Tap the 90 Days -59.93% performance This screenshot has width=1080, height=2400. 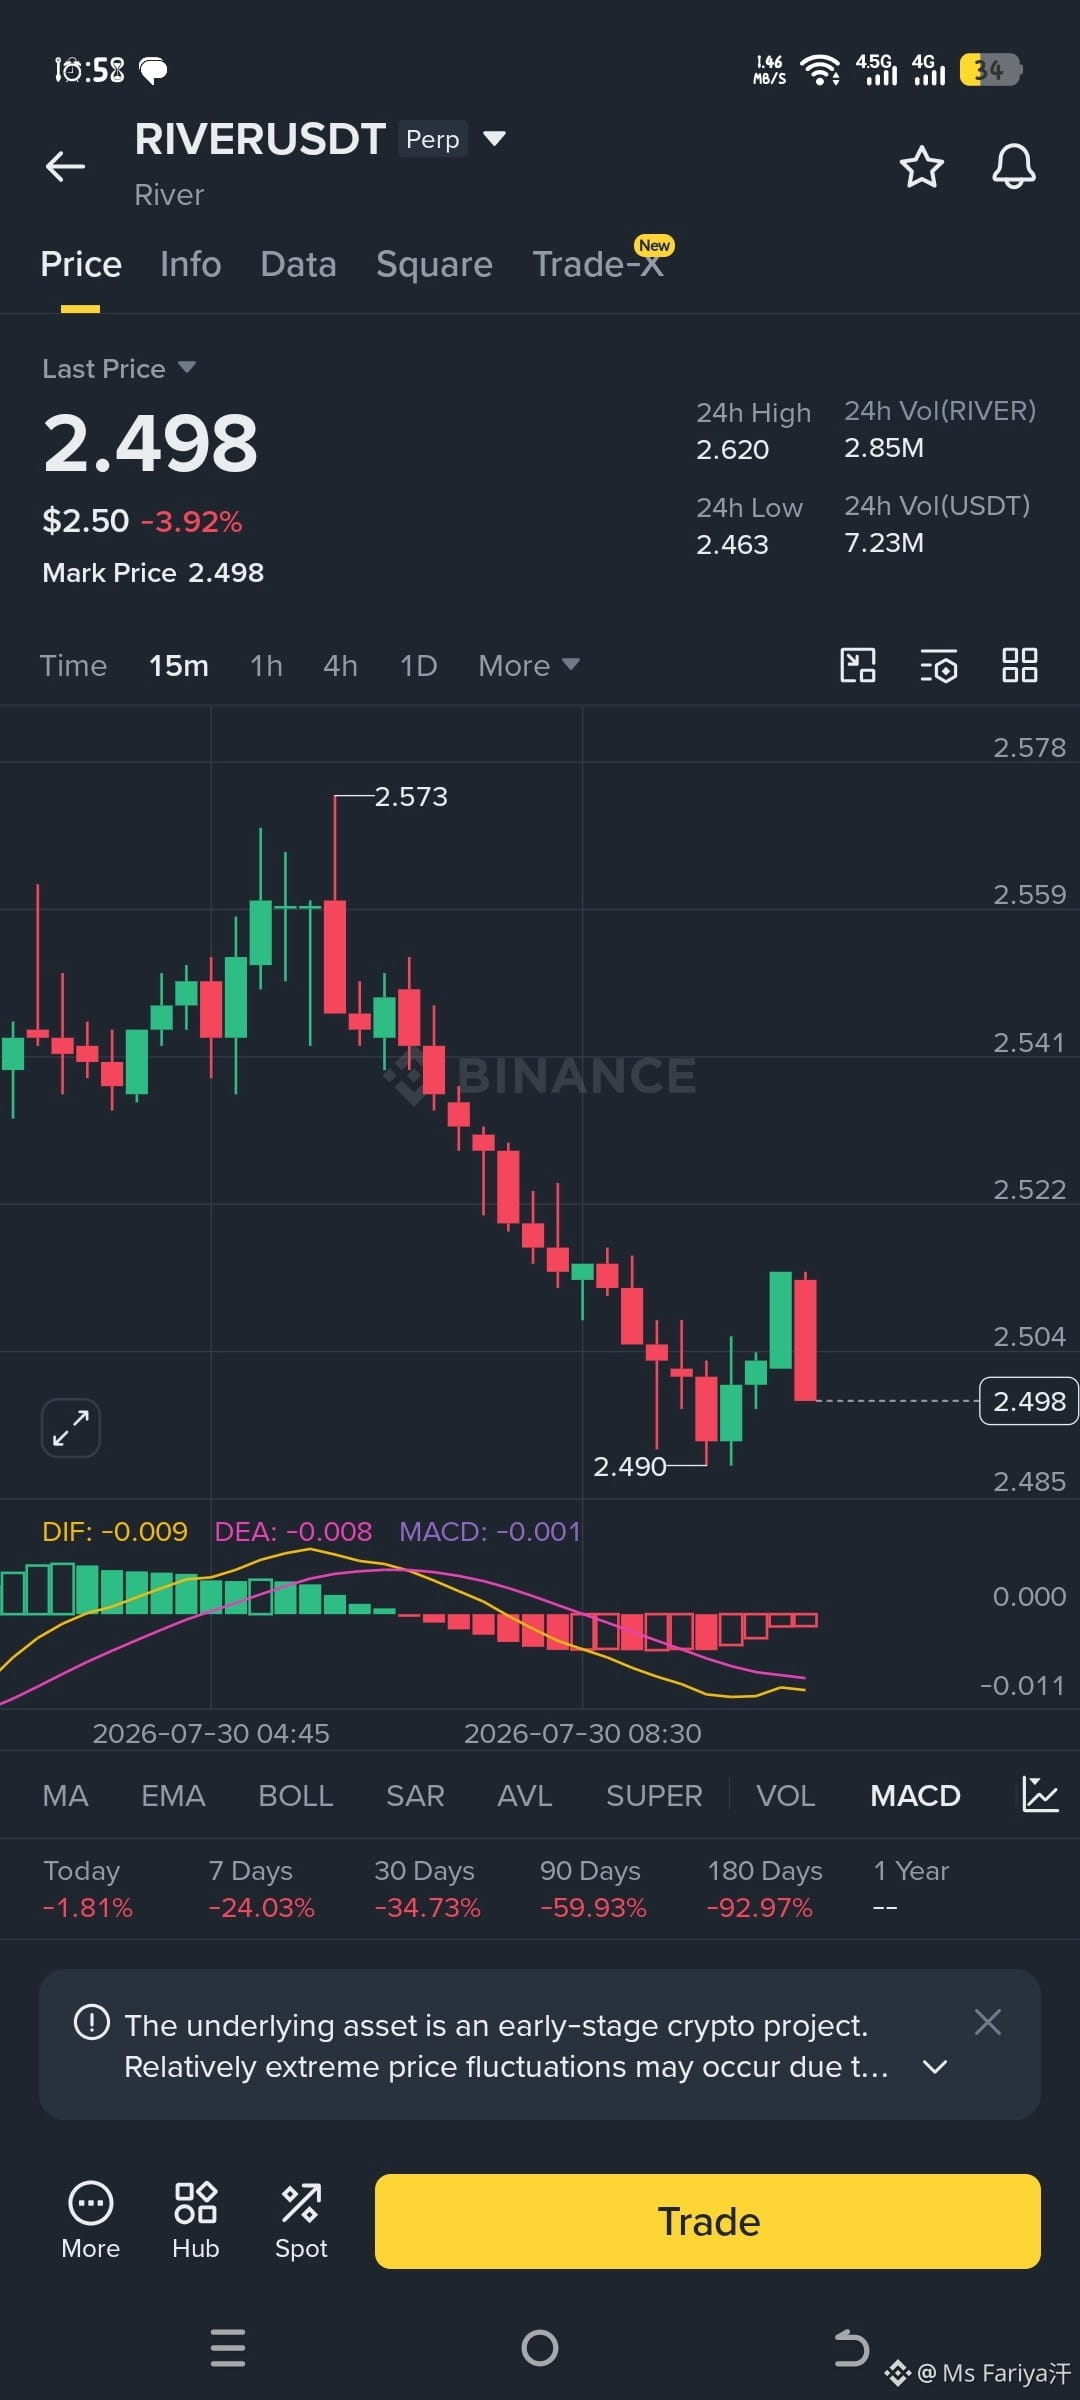coord(593,1889)
